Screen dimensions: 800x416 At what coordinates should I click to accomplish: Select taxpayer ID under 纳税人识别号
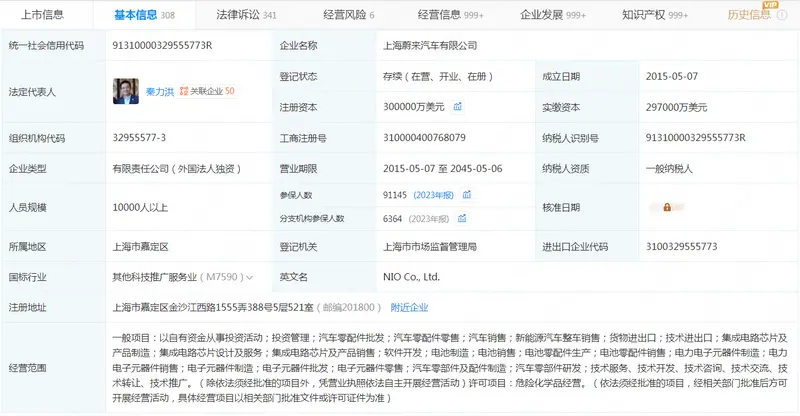(696, 138)
